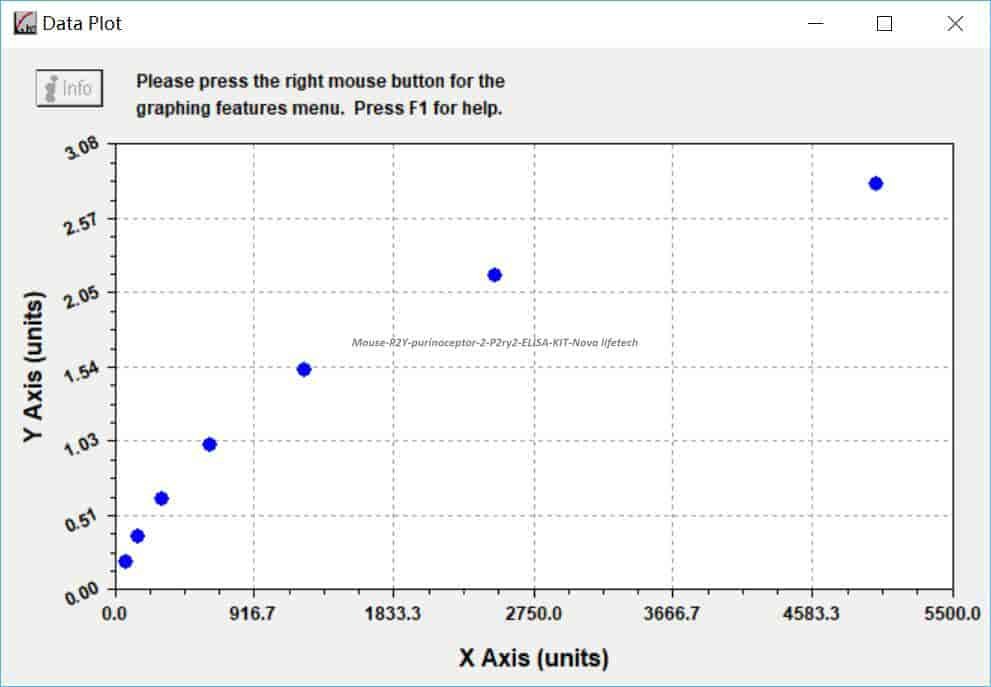Screen dimensions: 991x687
Task: Click the X axis label 4583.3
Action: pyautogui.click(x=812, y=614)
